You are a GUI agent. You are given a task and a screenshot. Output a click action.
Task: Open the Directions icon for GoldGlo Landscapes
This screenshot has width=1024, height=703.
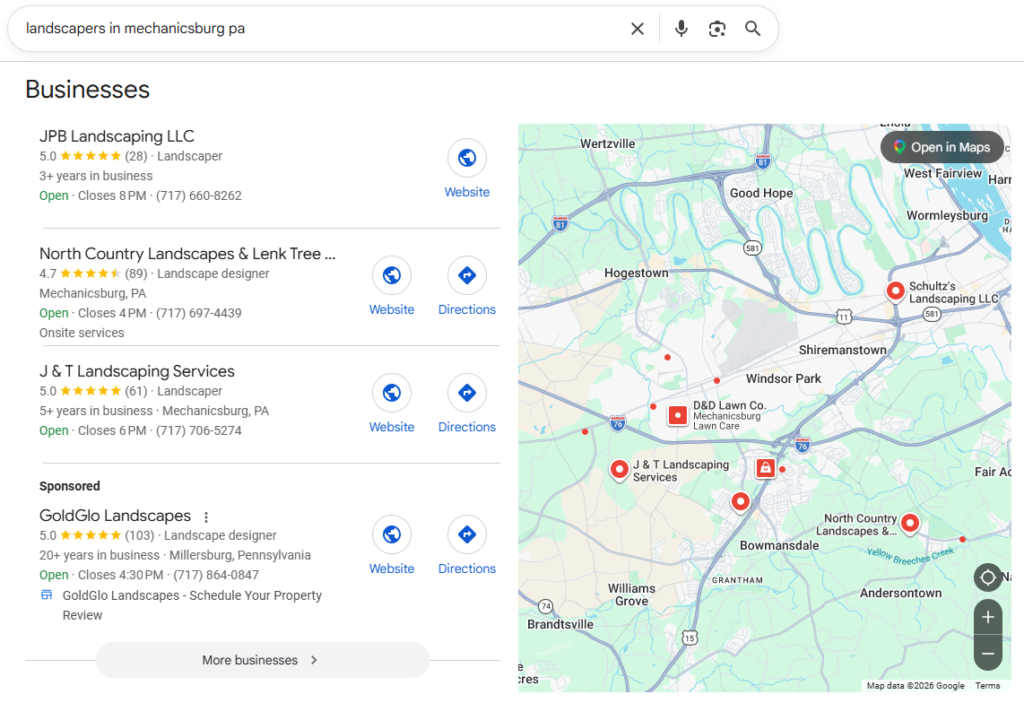coord(467,534)
